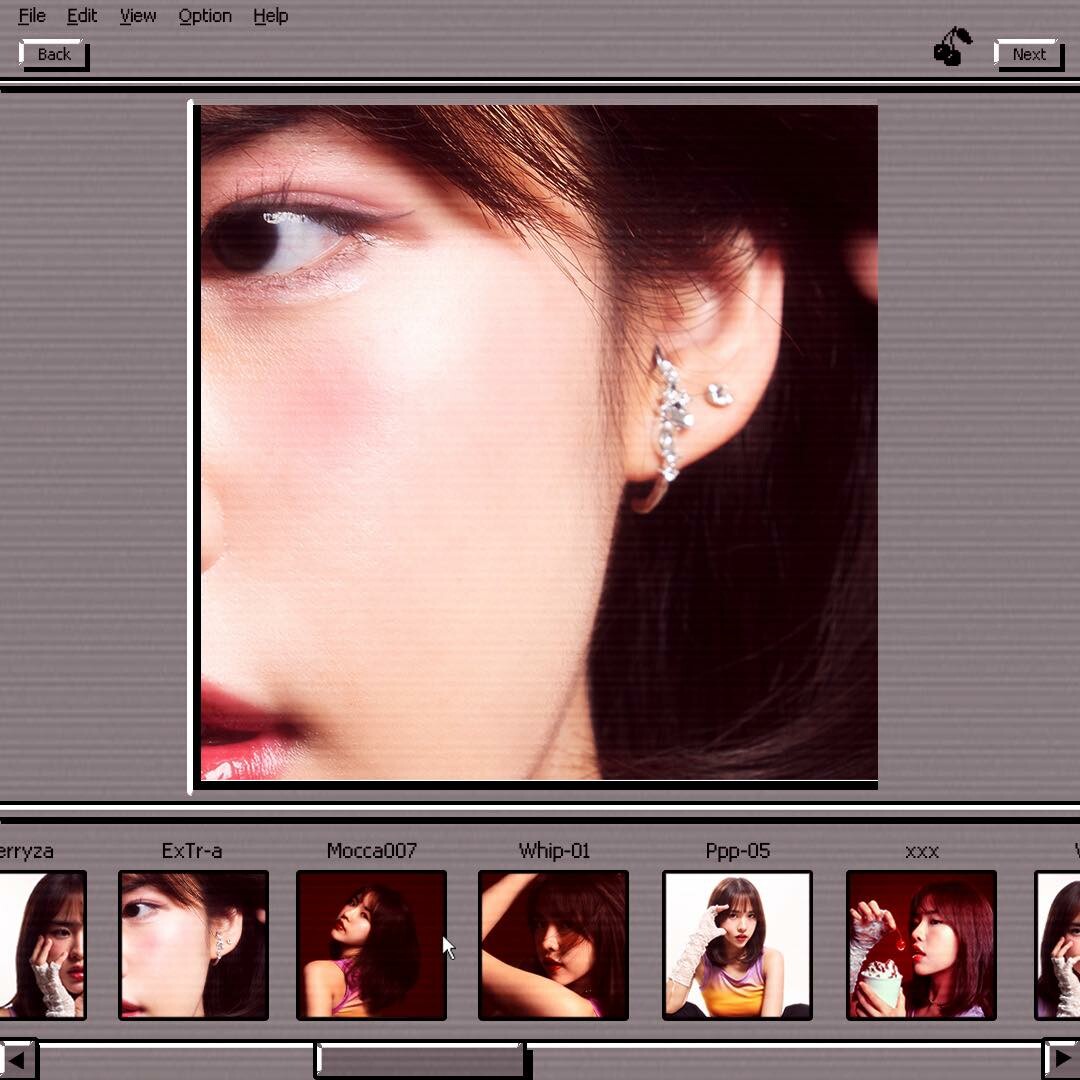The image size is (1080, 1080).
Task: Open the Help menu
Action: (x=270, y=16)
